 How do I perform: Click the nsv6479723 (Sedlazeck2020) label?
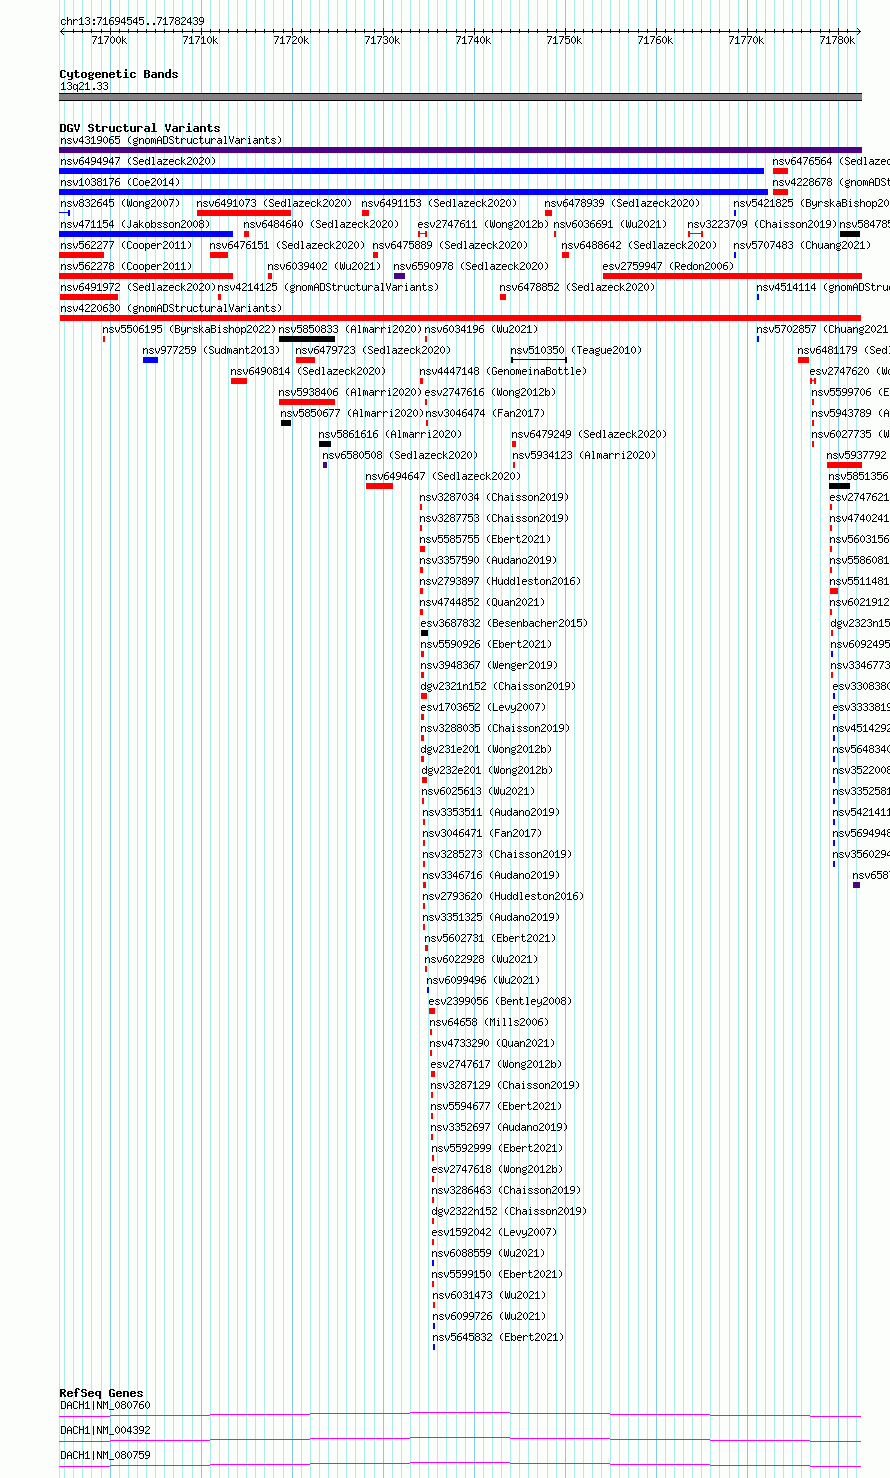(x=373, y=350)
